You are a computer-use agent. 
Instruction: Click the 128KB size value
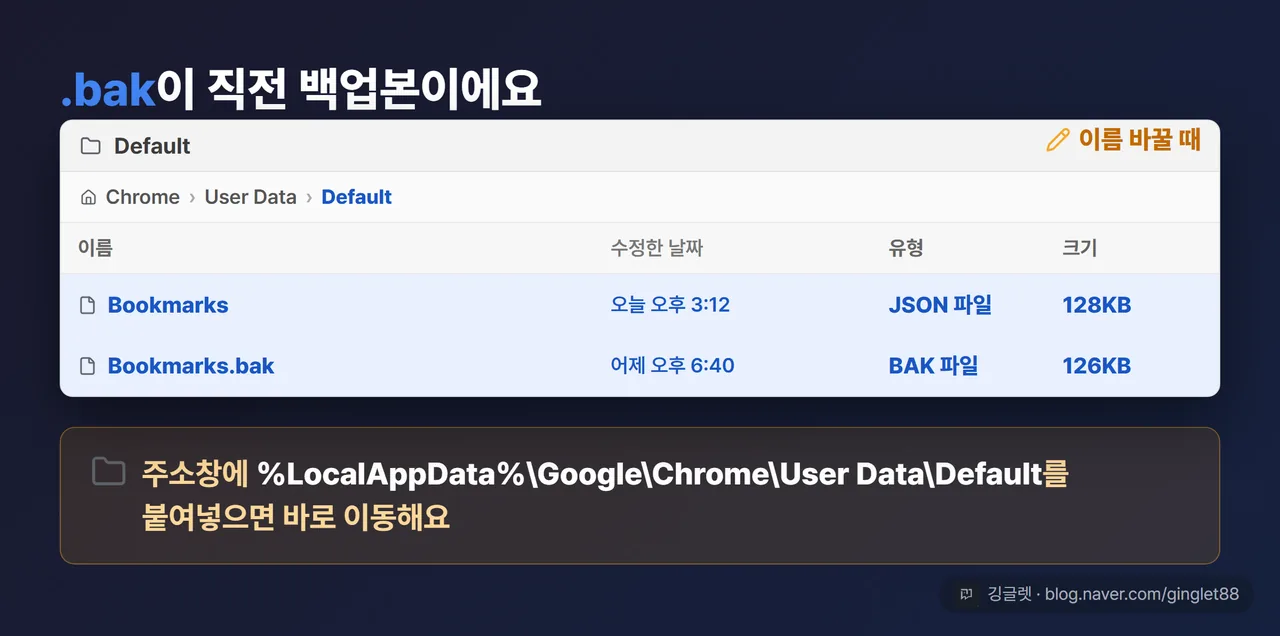(1097, 305)
